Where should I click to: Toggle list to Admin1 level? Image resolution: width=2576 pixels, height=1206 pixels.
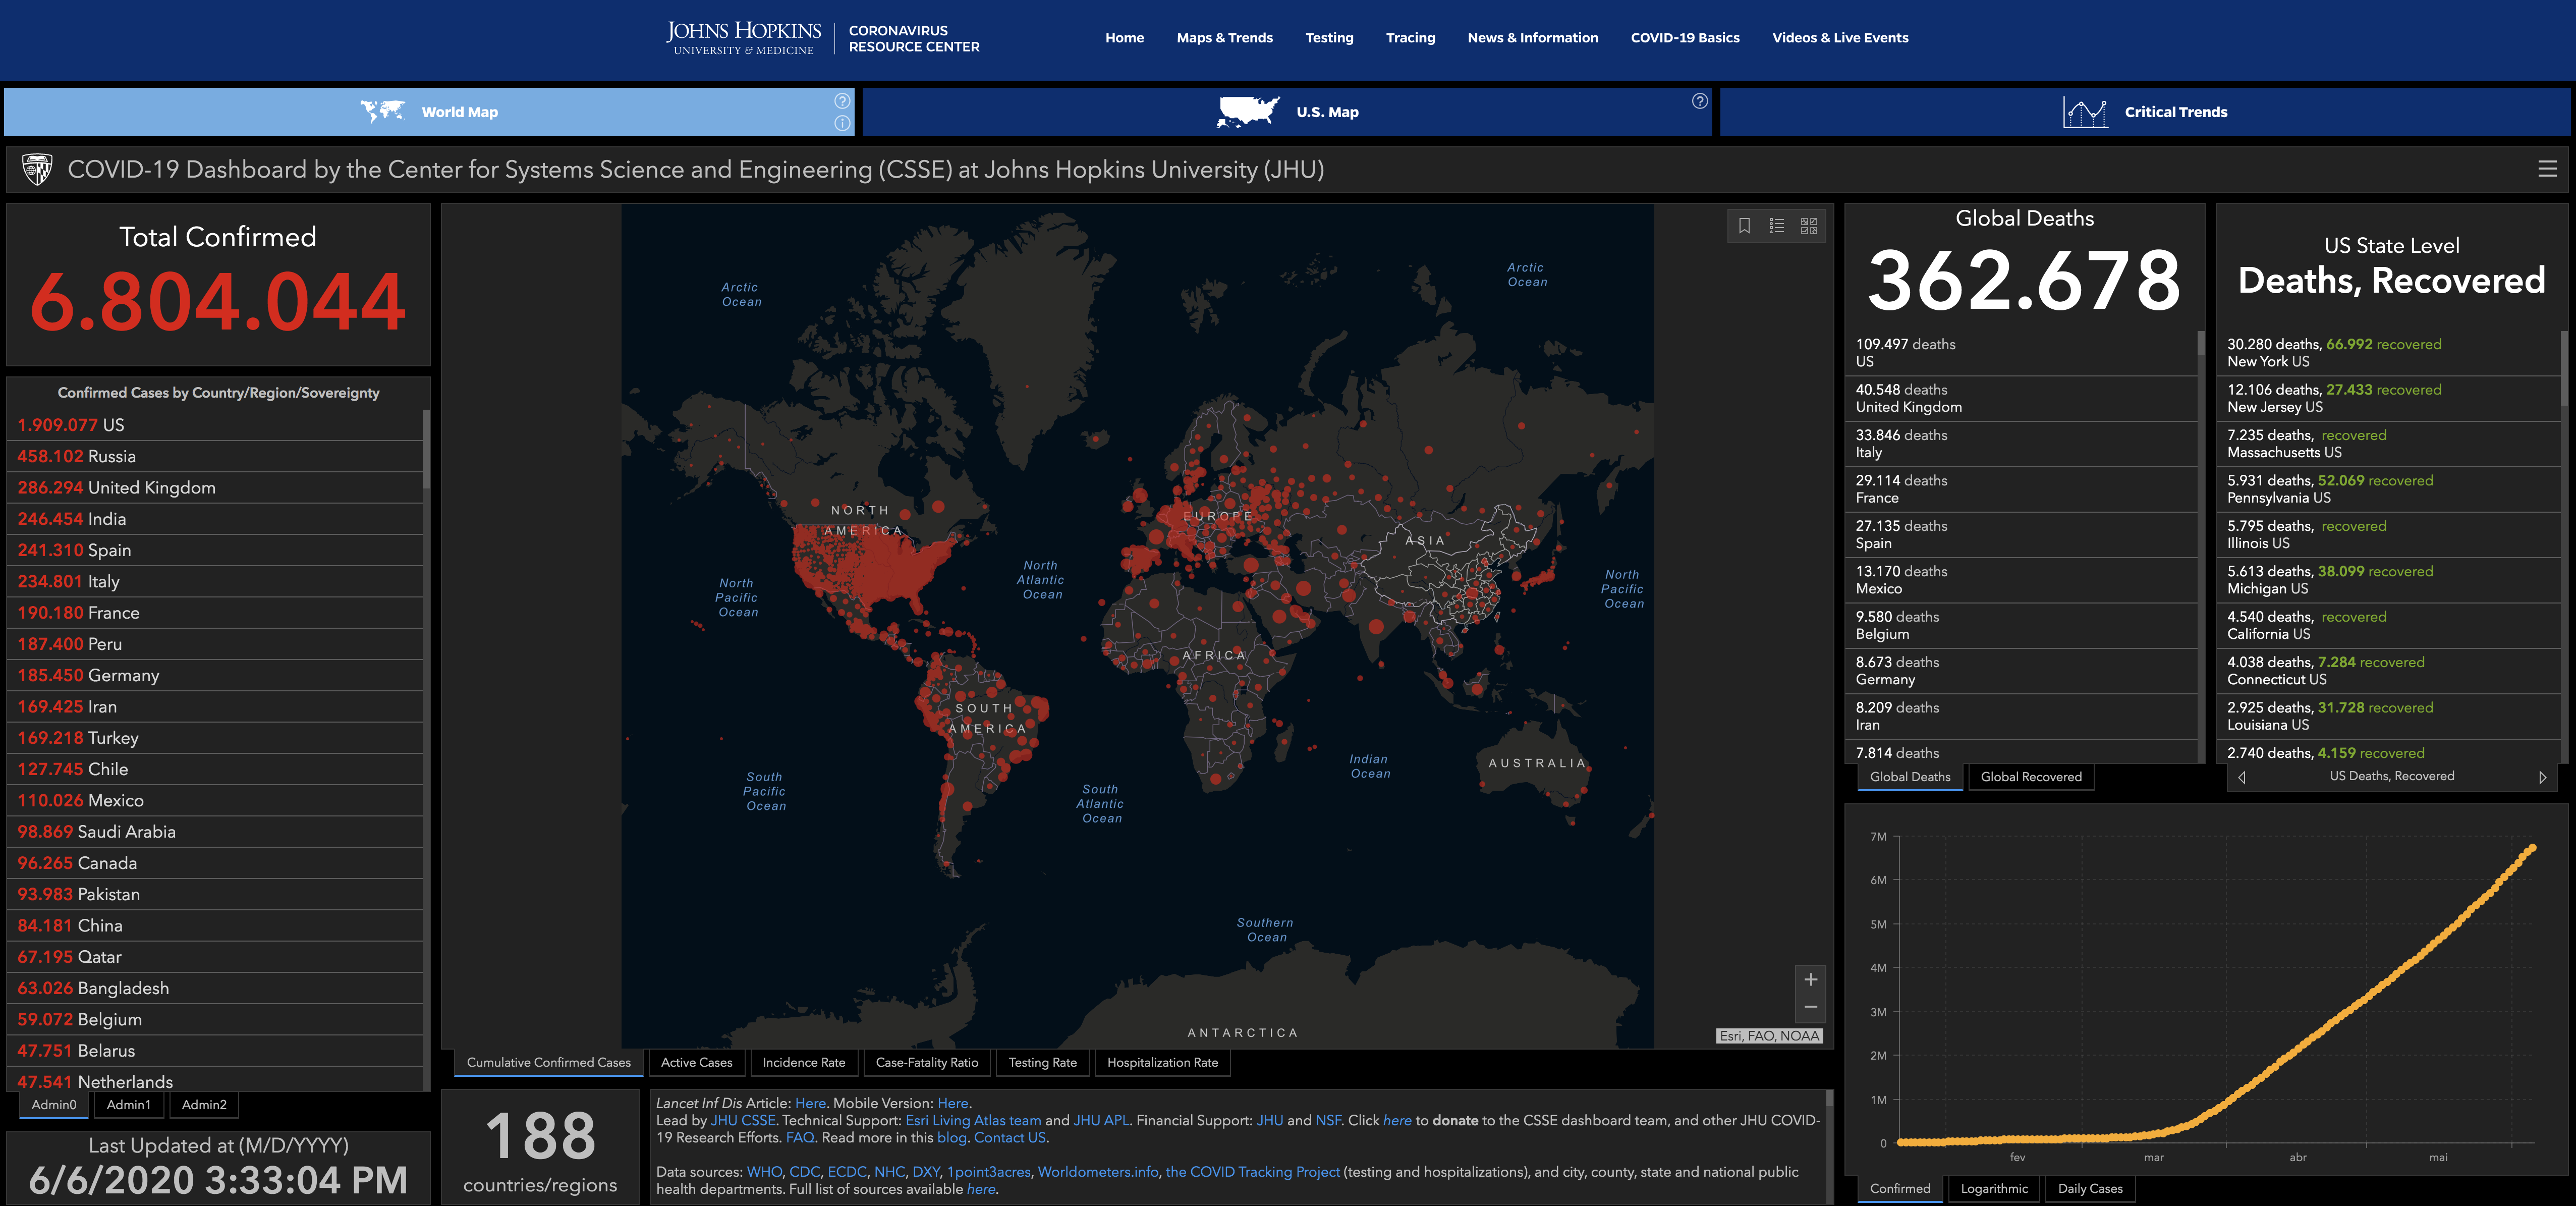click(128, 1104)
